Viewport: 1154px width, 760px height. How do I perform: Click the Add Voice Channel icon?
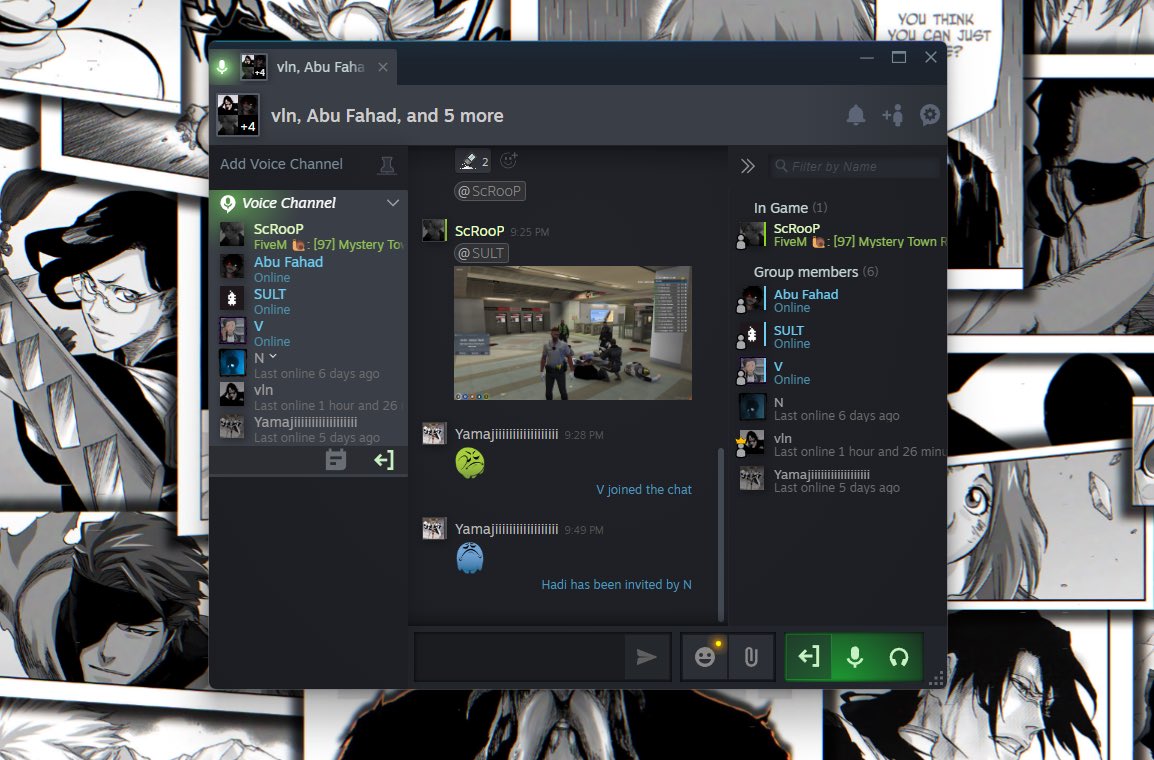coord(386,165)
